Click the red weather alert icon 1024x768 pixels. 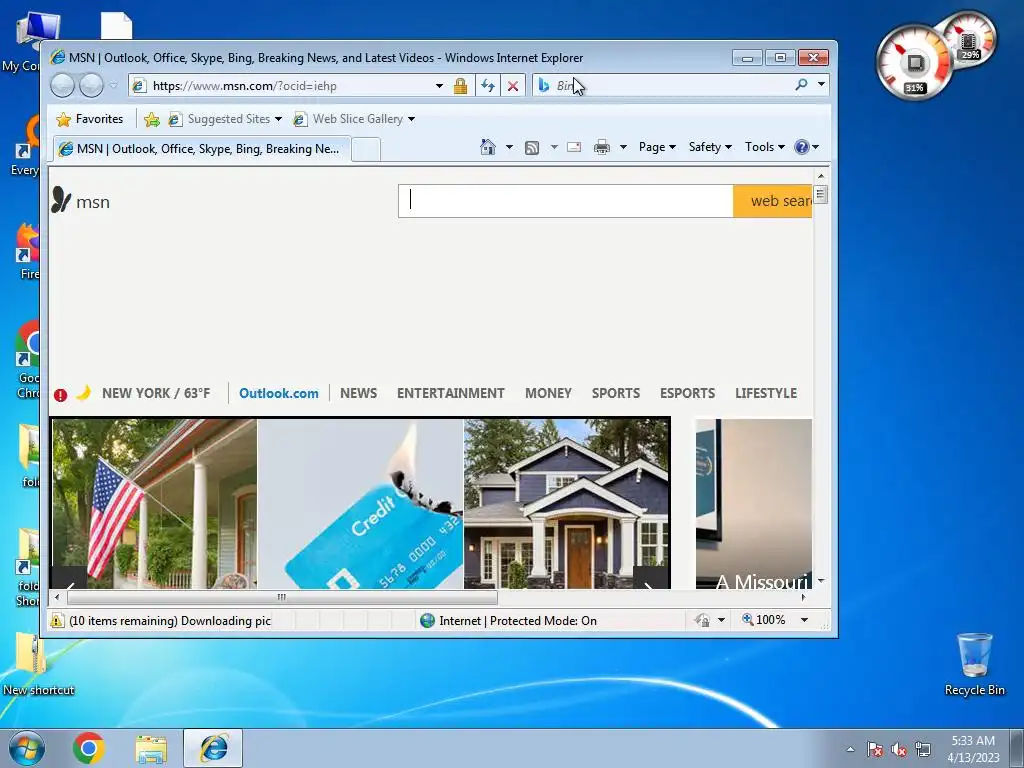click(60, 394)
